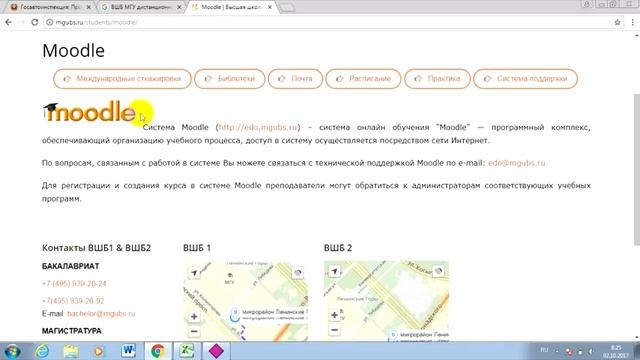This screenshot has height=360, width=640.
Task: Email support at edo@mgubs.ru
Action: (x=516, y=163)
